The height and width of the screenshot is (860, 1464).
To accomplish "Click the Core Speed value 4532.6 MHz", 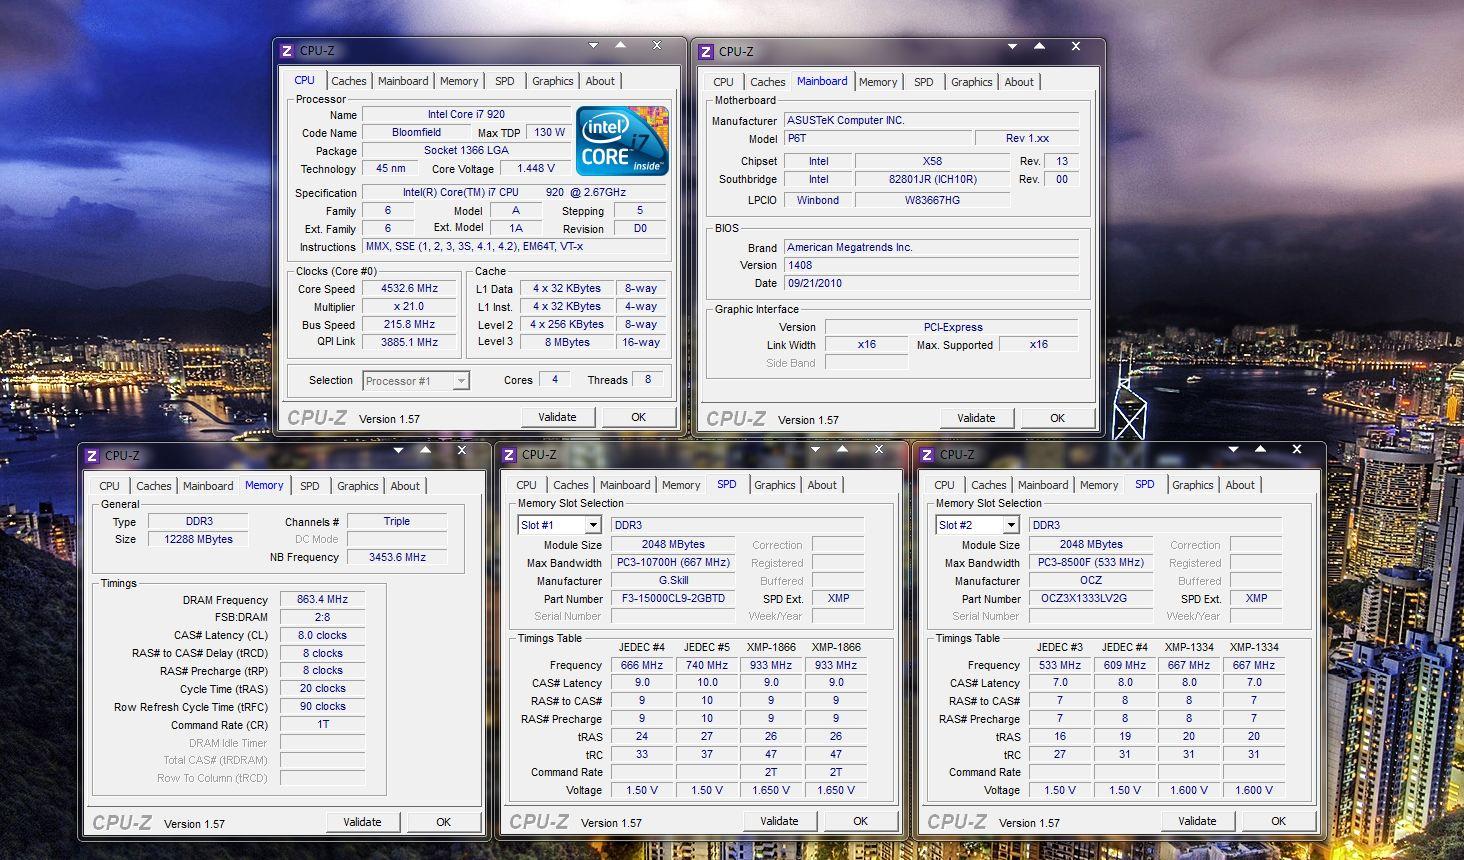I will click(x=409, y=288).
